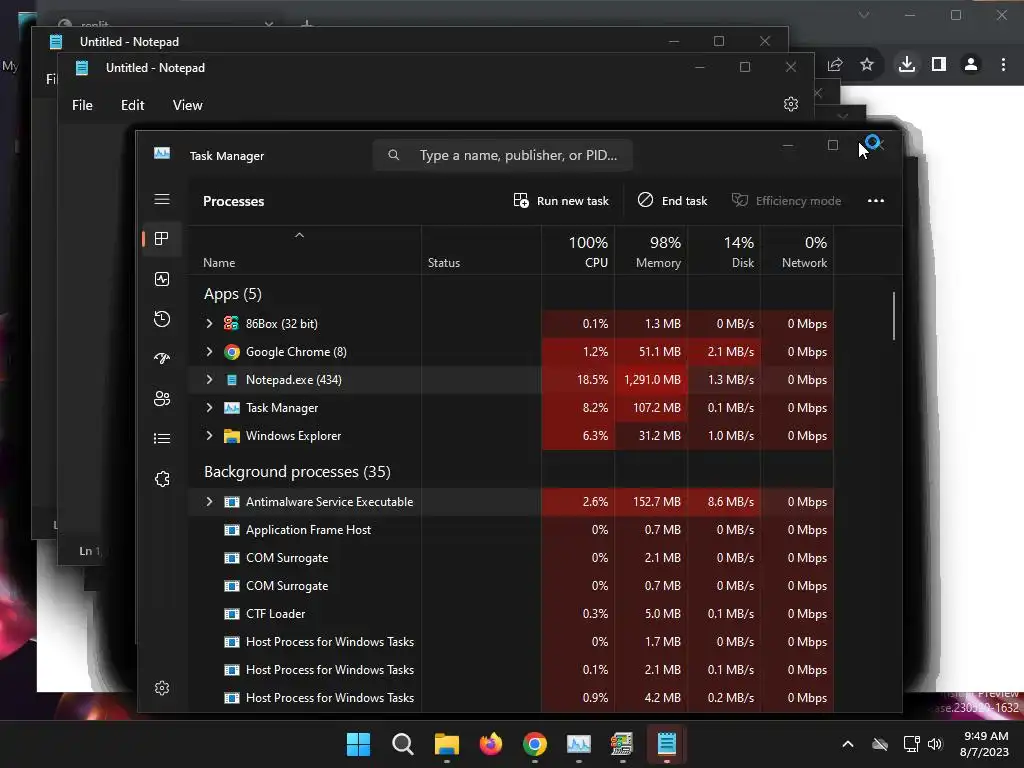
Task: Launch Firefox from taskbar
Action: tap(490, 744)
